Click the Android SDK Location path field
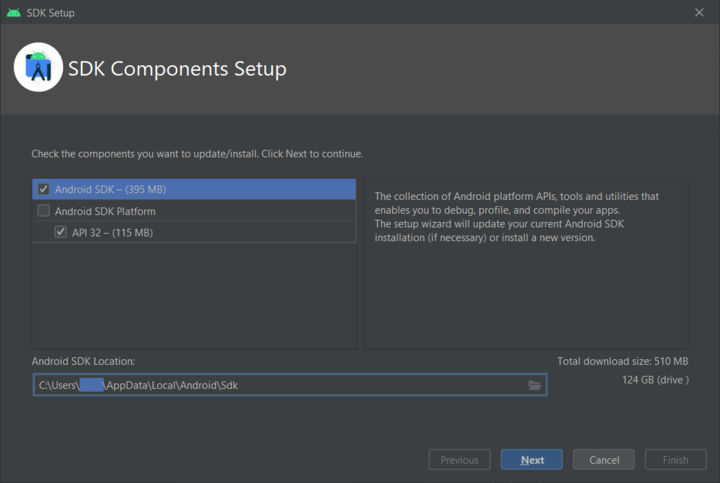The width and height of the screenshot is (720, 483). click(x=290, y=385)
